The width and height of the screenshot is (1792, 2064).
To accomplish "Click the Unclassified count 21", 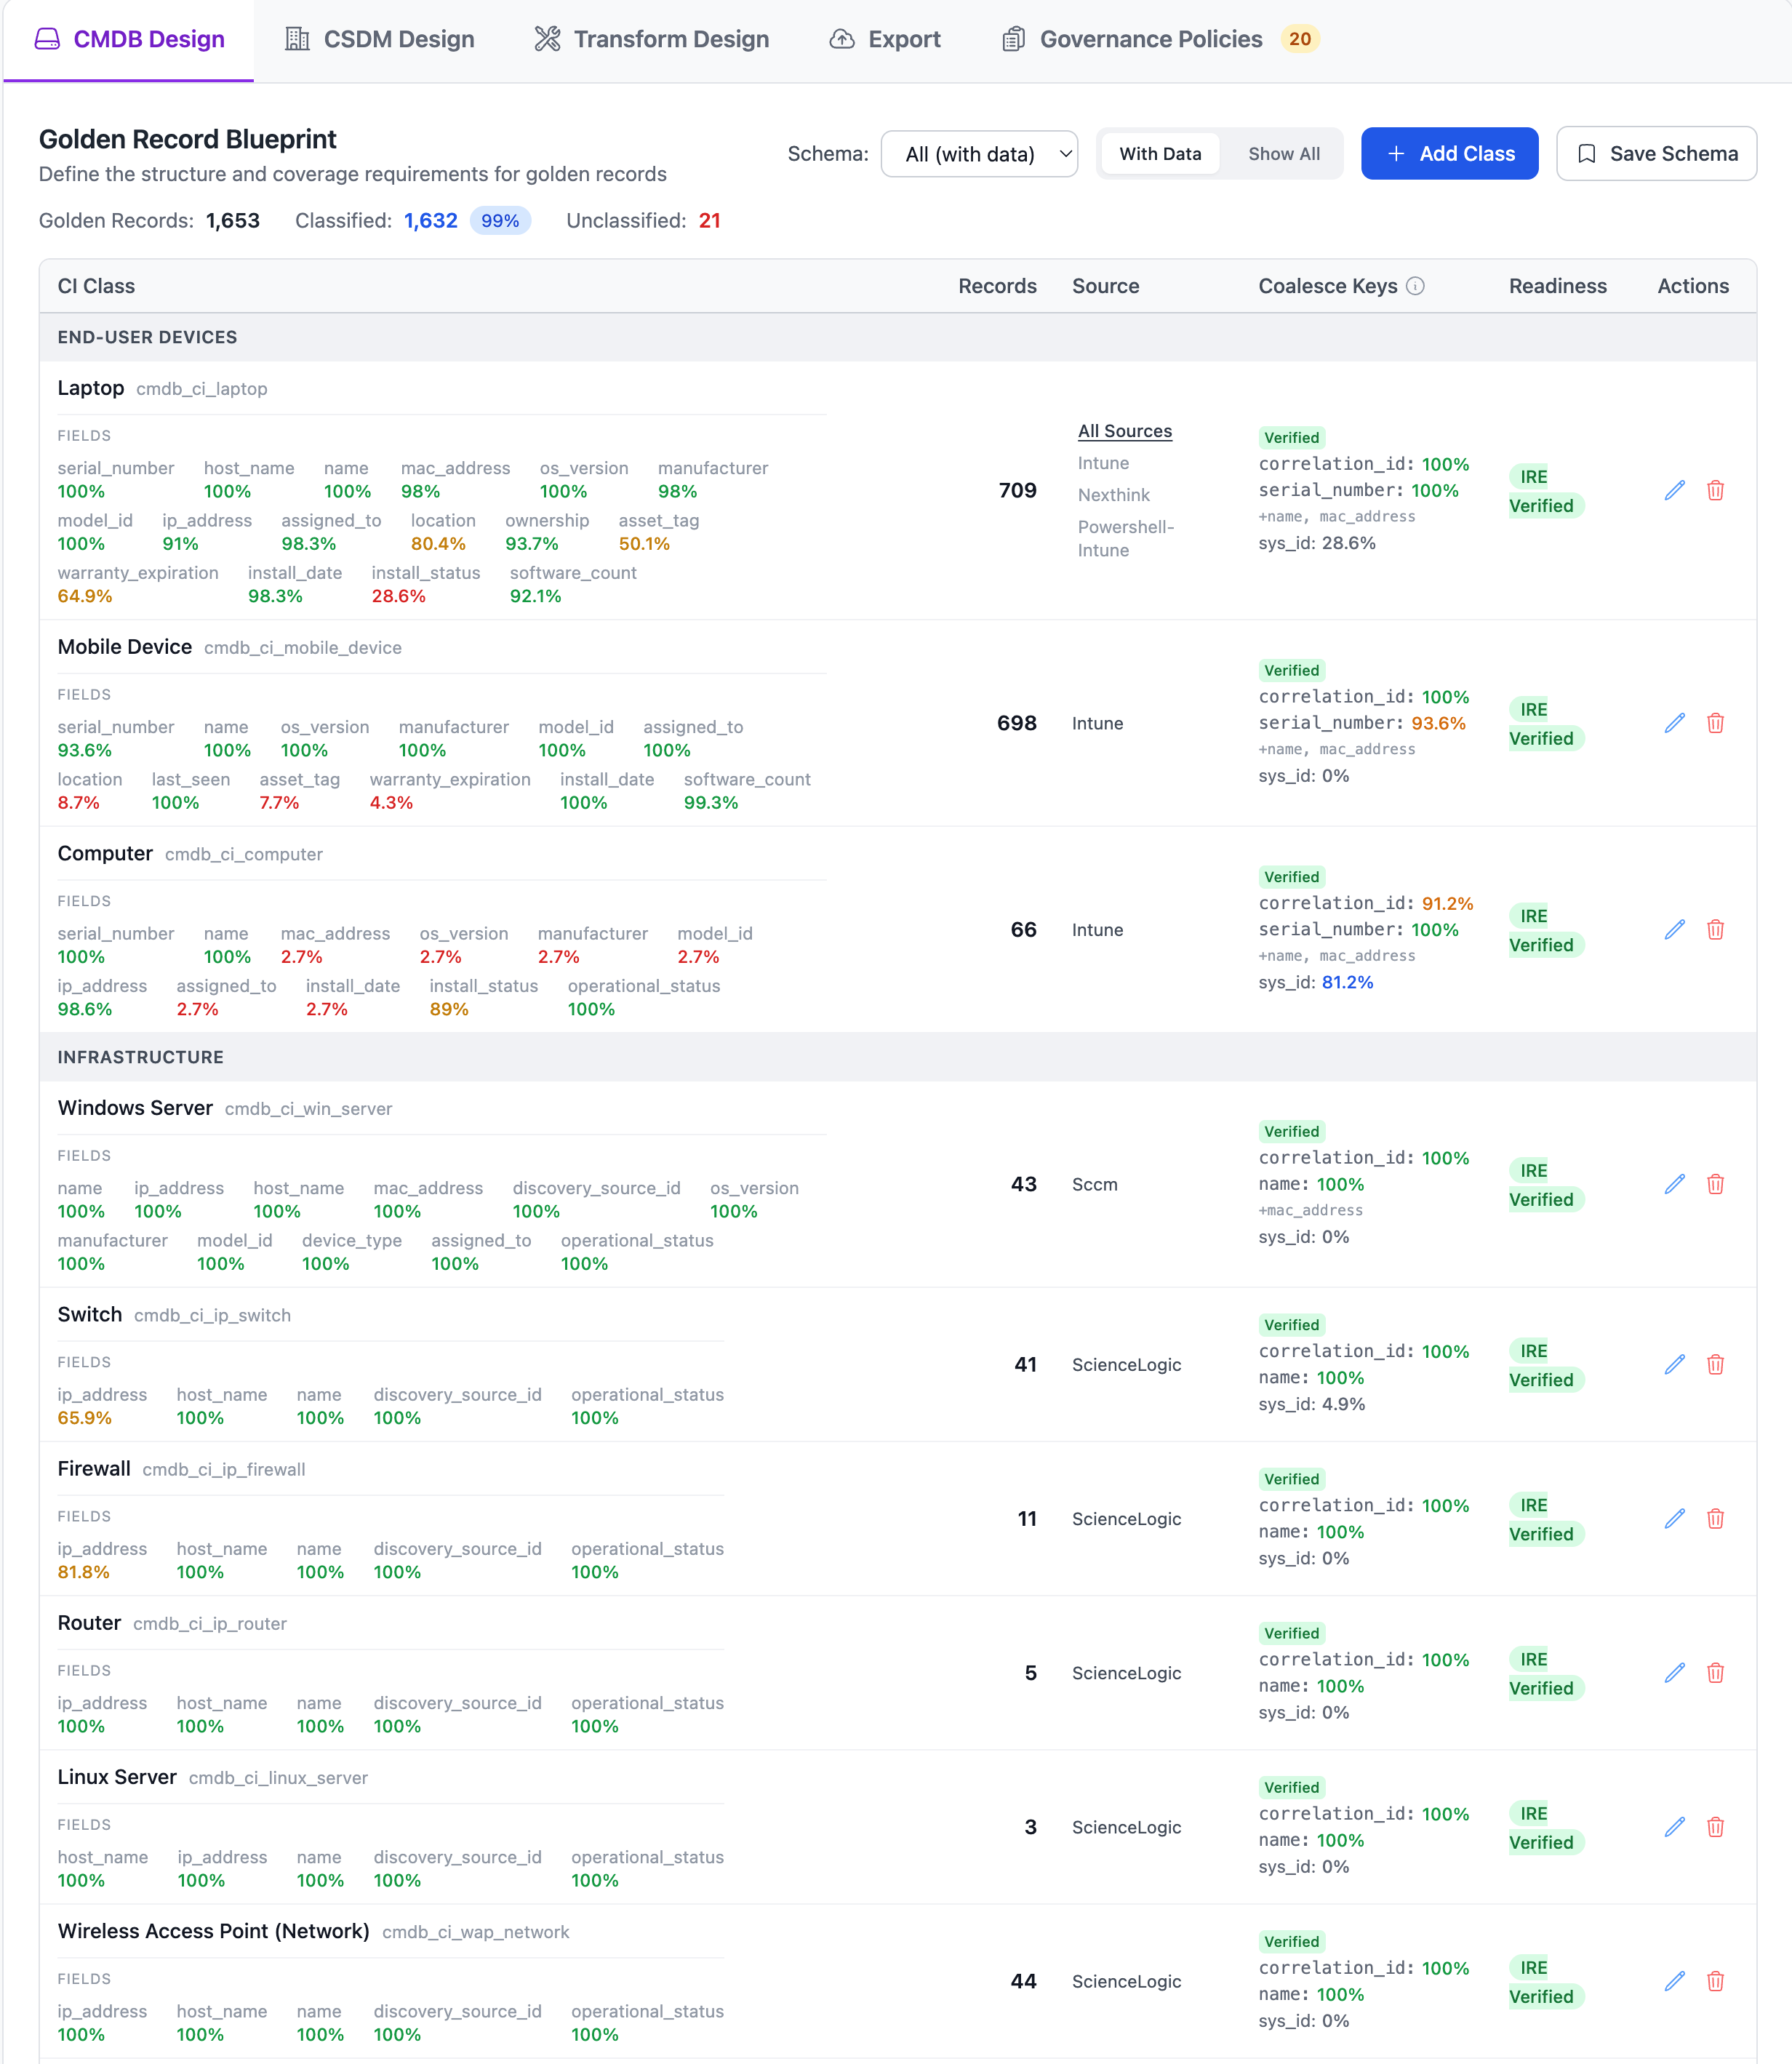I will coord(709,220).
